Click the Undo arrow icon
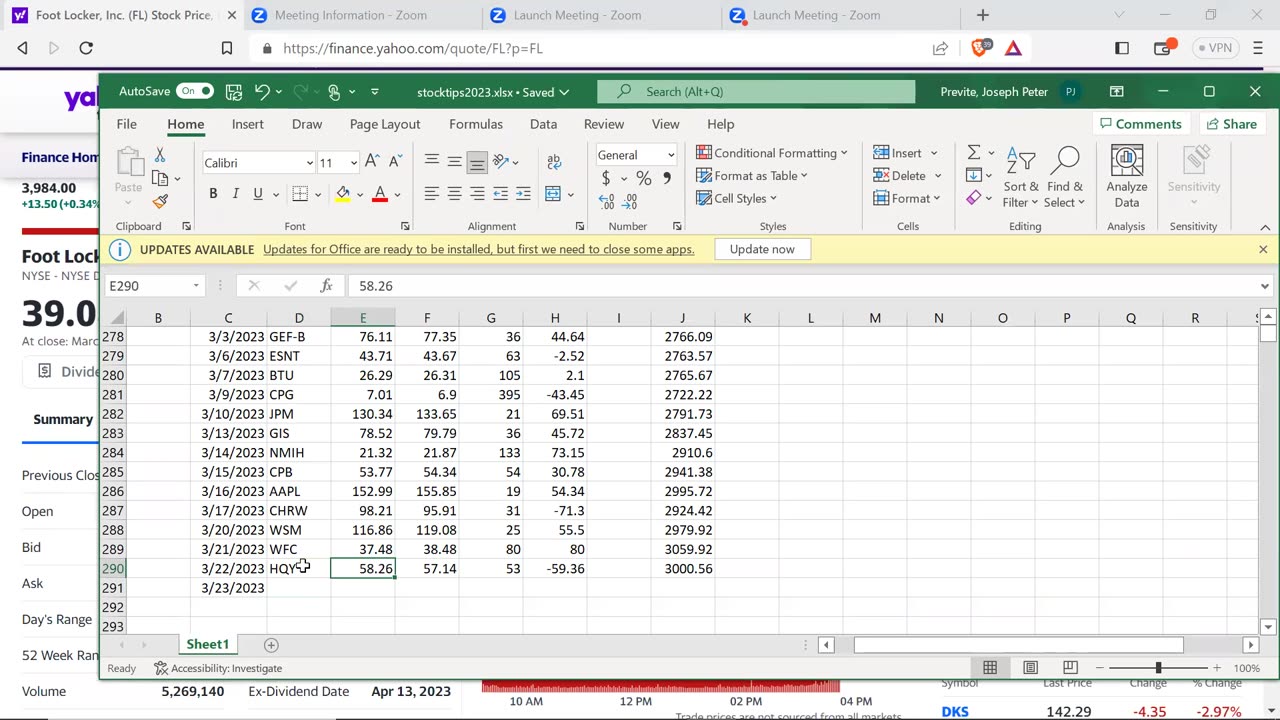 click(x=262, y=91)
